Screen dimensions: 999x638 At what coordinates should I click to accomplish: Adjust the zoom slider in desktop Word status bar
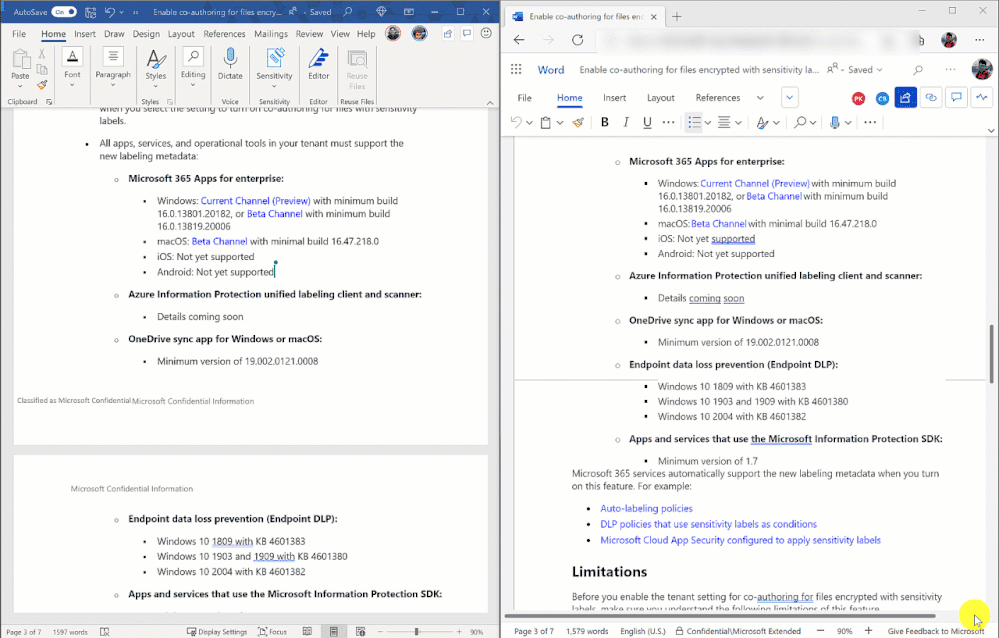417,632
